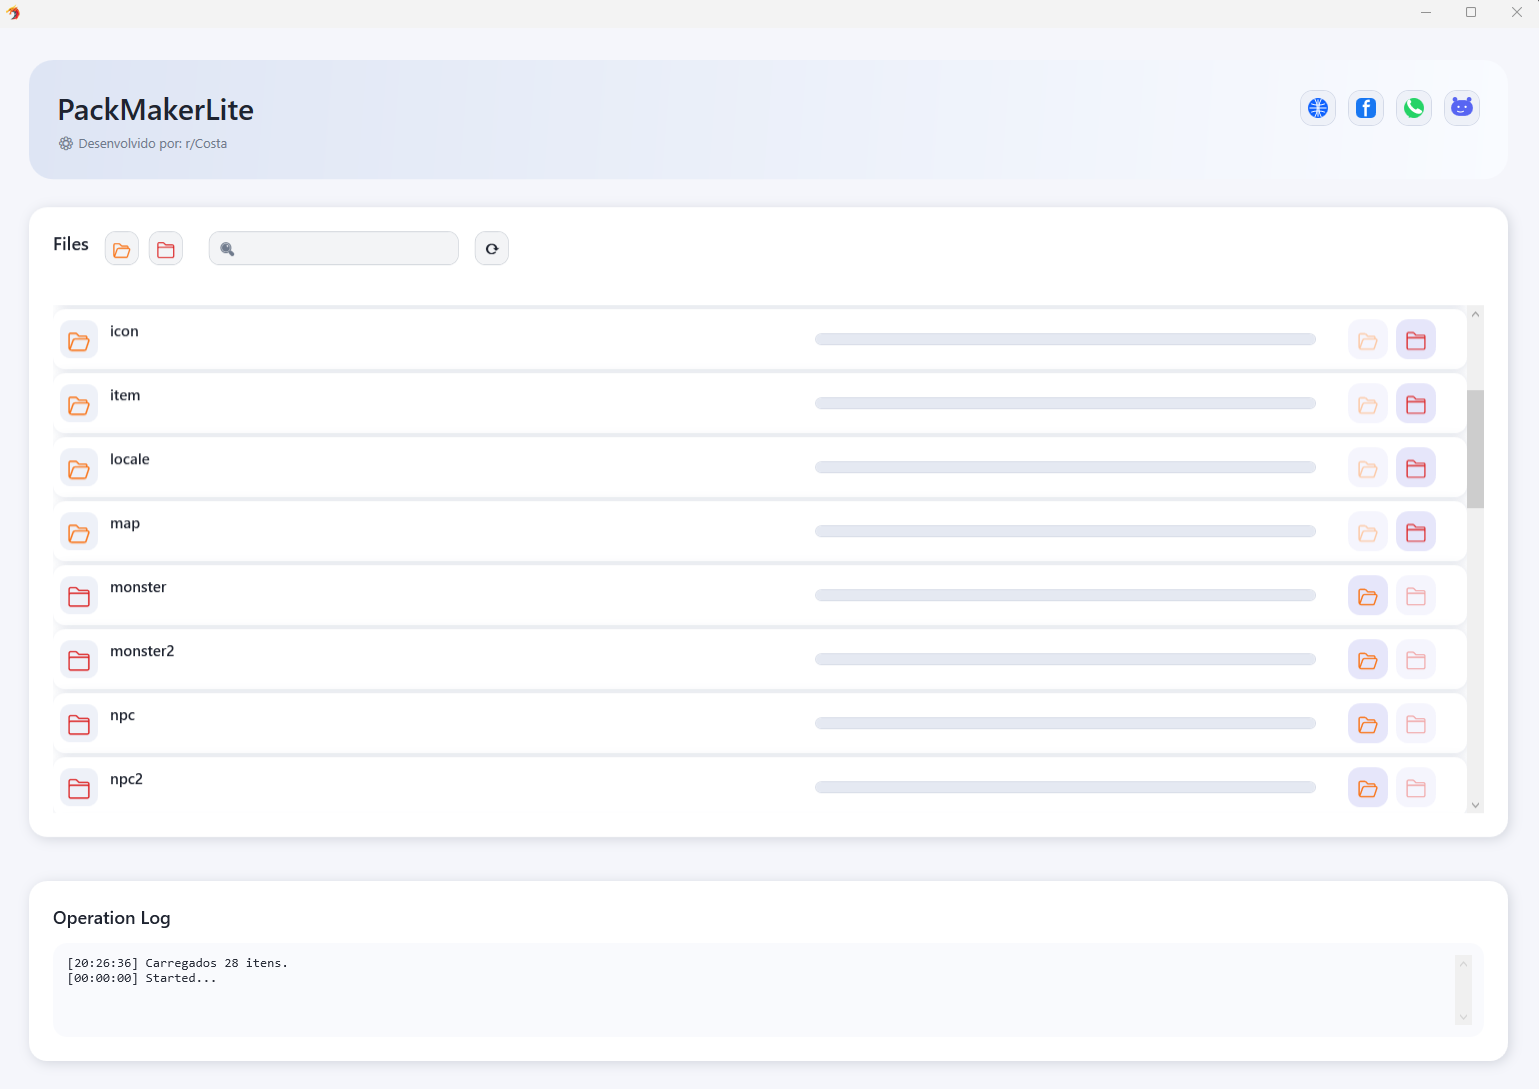Click the orange open-folder icon on the monster row
The image size is (1539, 1089).
(x=1367, y=595)
